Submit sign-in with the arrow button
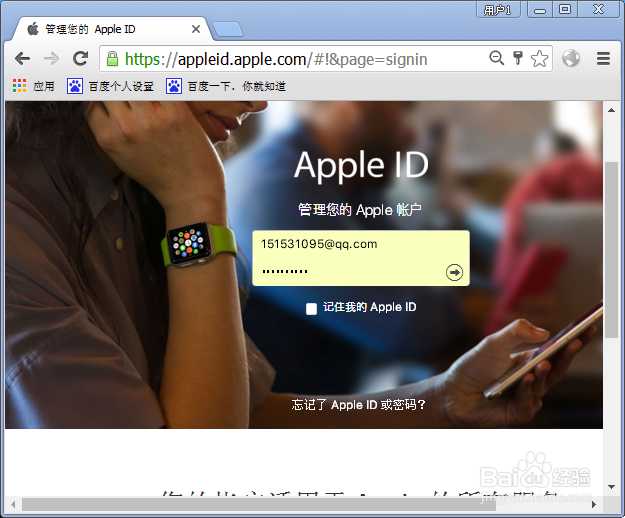Viewport: 625px width, 518px height. click(x=454, y=273)
